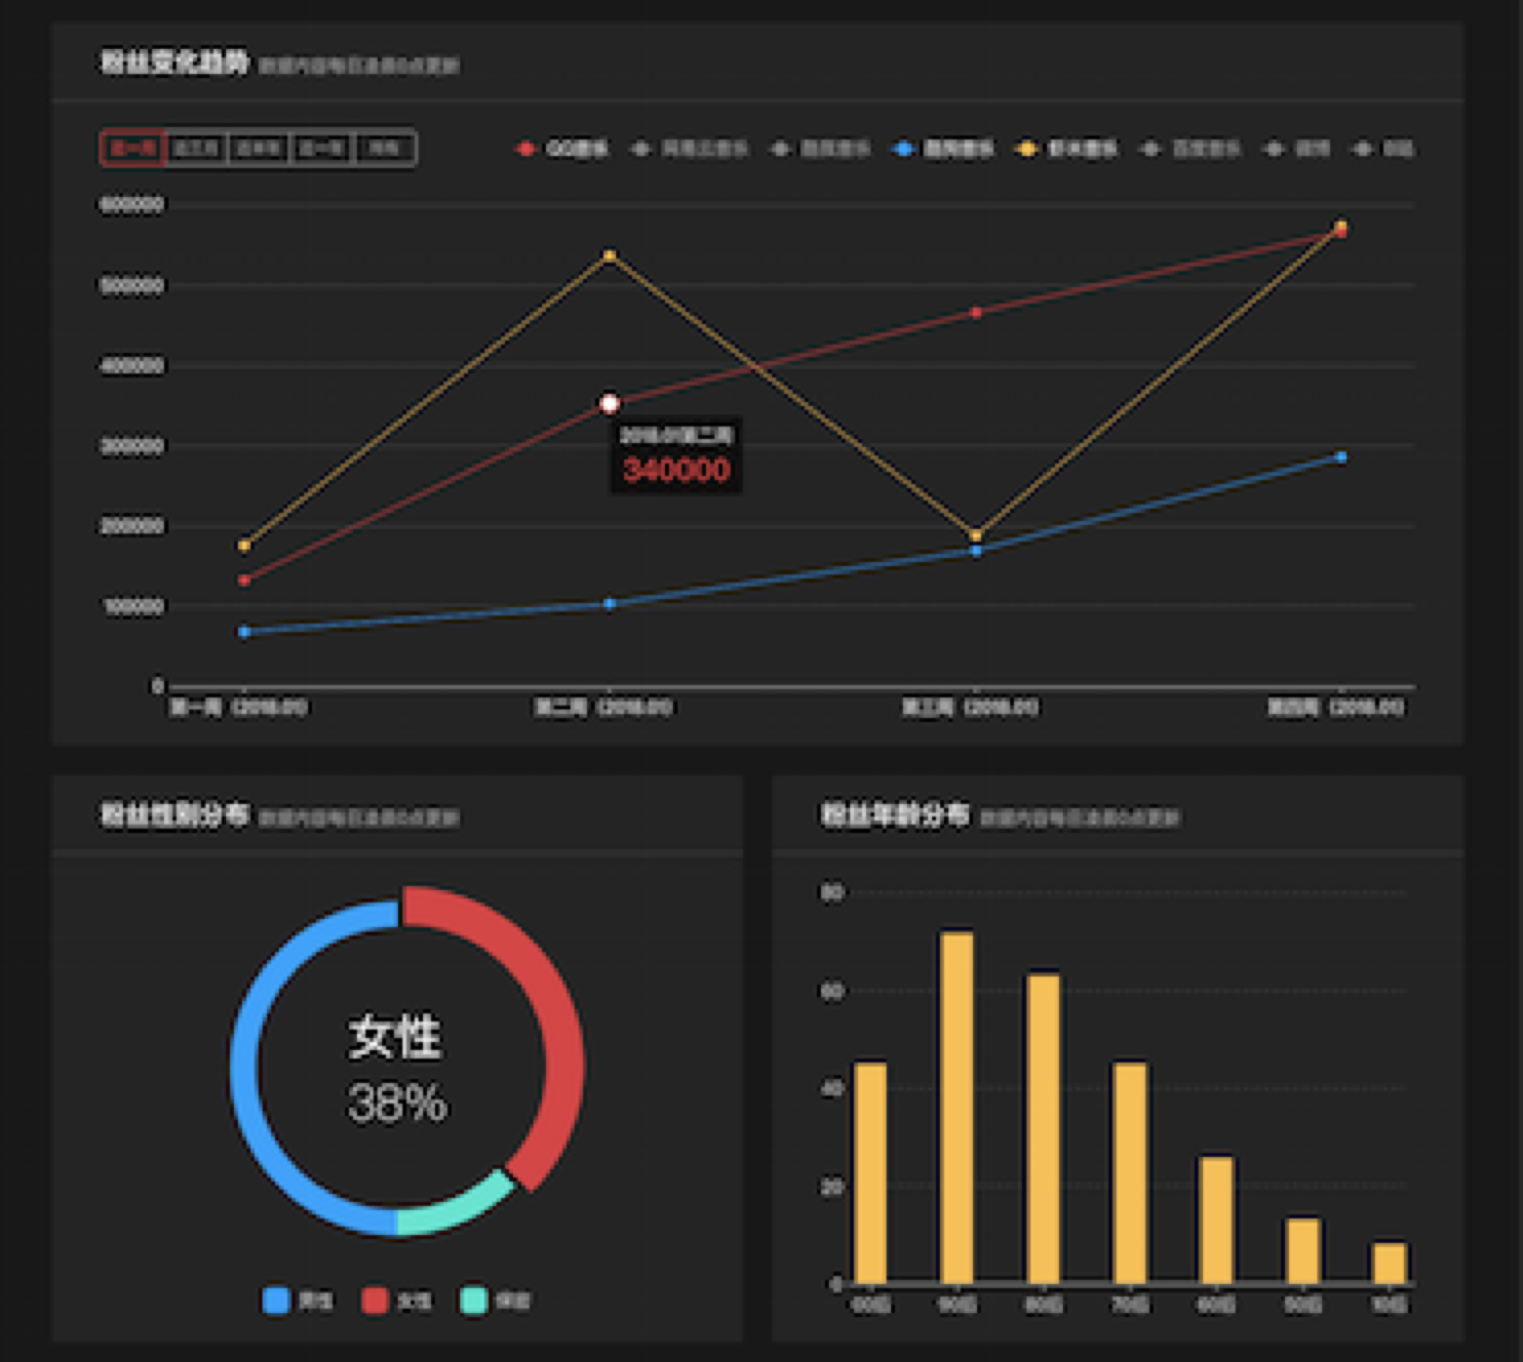Toggle the blue series in the line chart legend

pos(942,149)
